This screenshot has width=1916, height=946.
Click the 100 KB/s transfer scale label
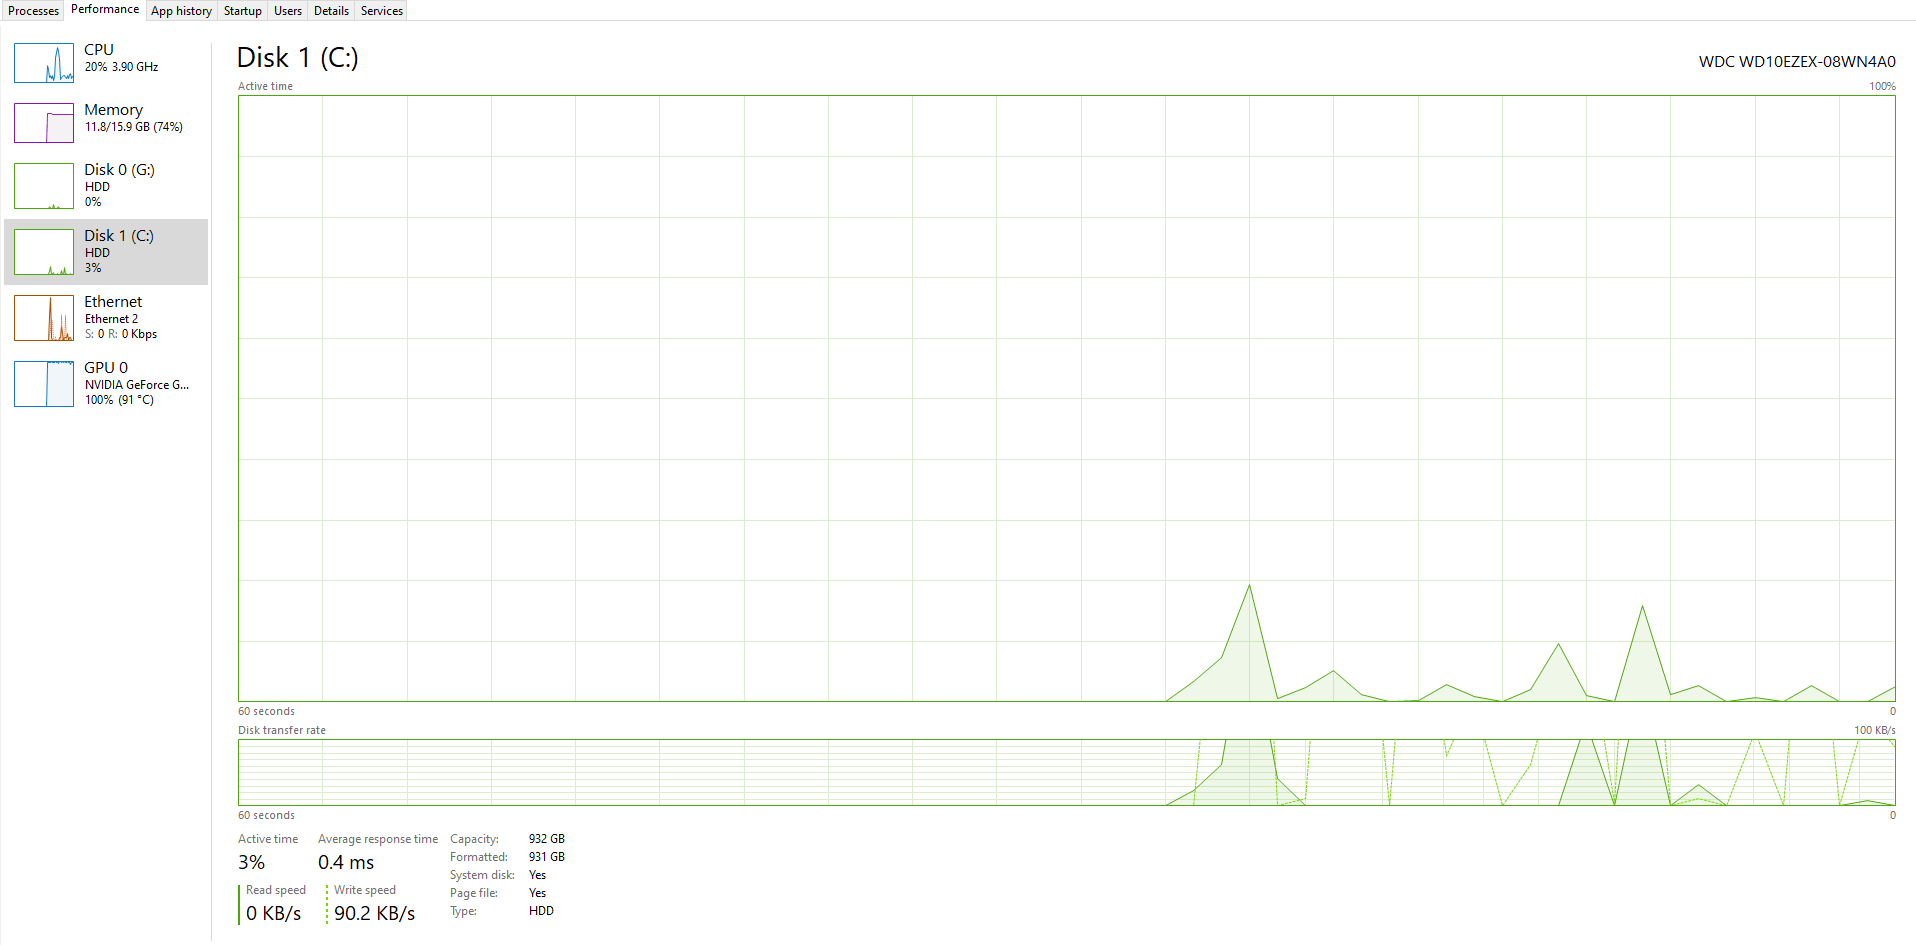[1875, 730]
